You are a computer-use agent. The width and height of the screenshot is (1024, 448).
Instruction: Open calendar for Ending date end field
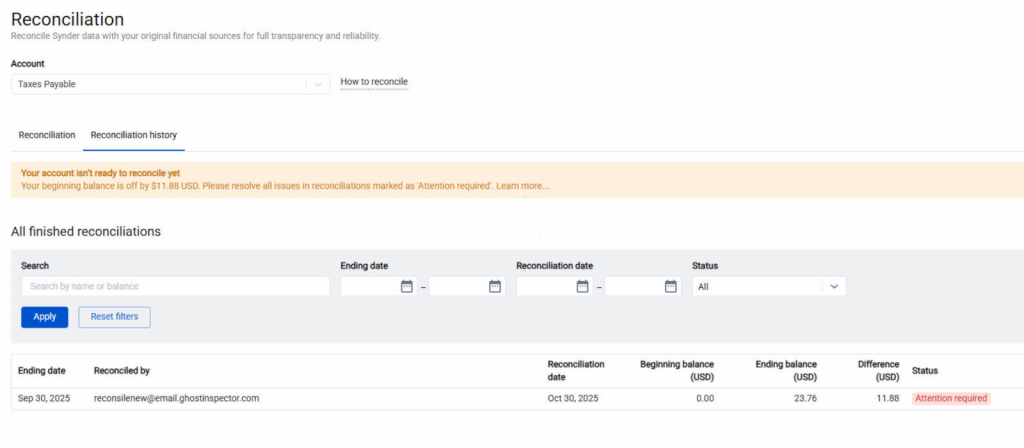[494, 286]
